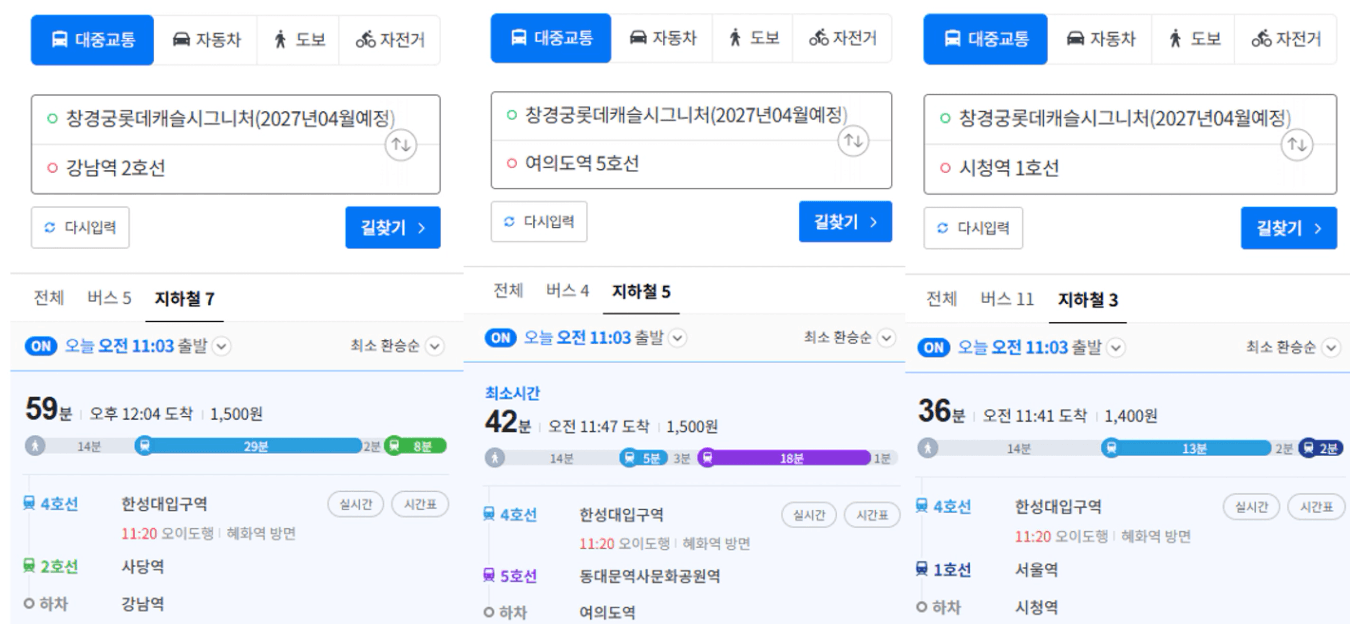Click the 강남역 2호선 destination field
This screenshot has height=624, width=1350.
click(x=210, y=168)
